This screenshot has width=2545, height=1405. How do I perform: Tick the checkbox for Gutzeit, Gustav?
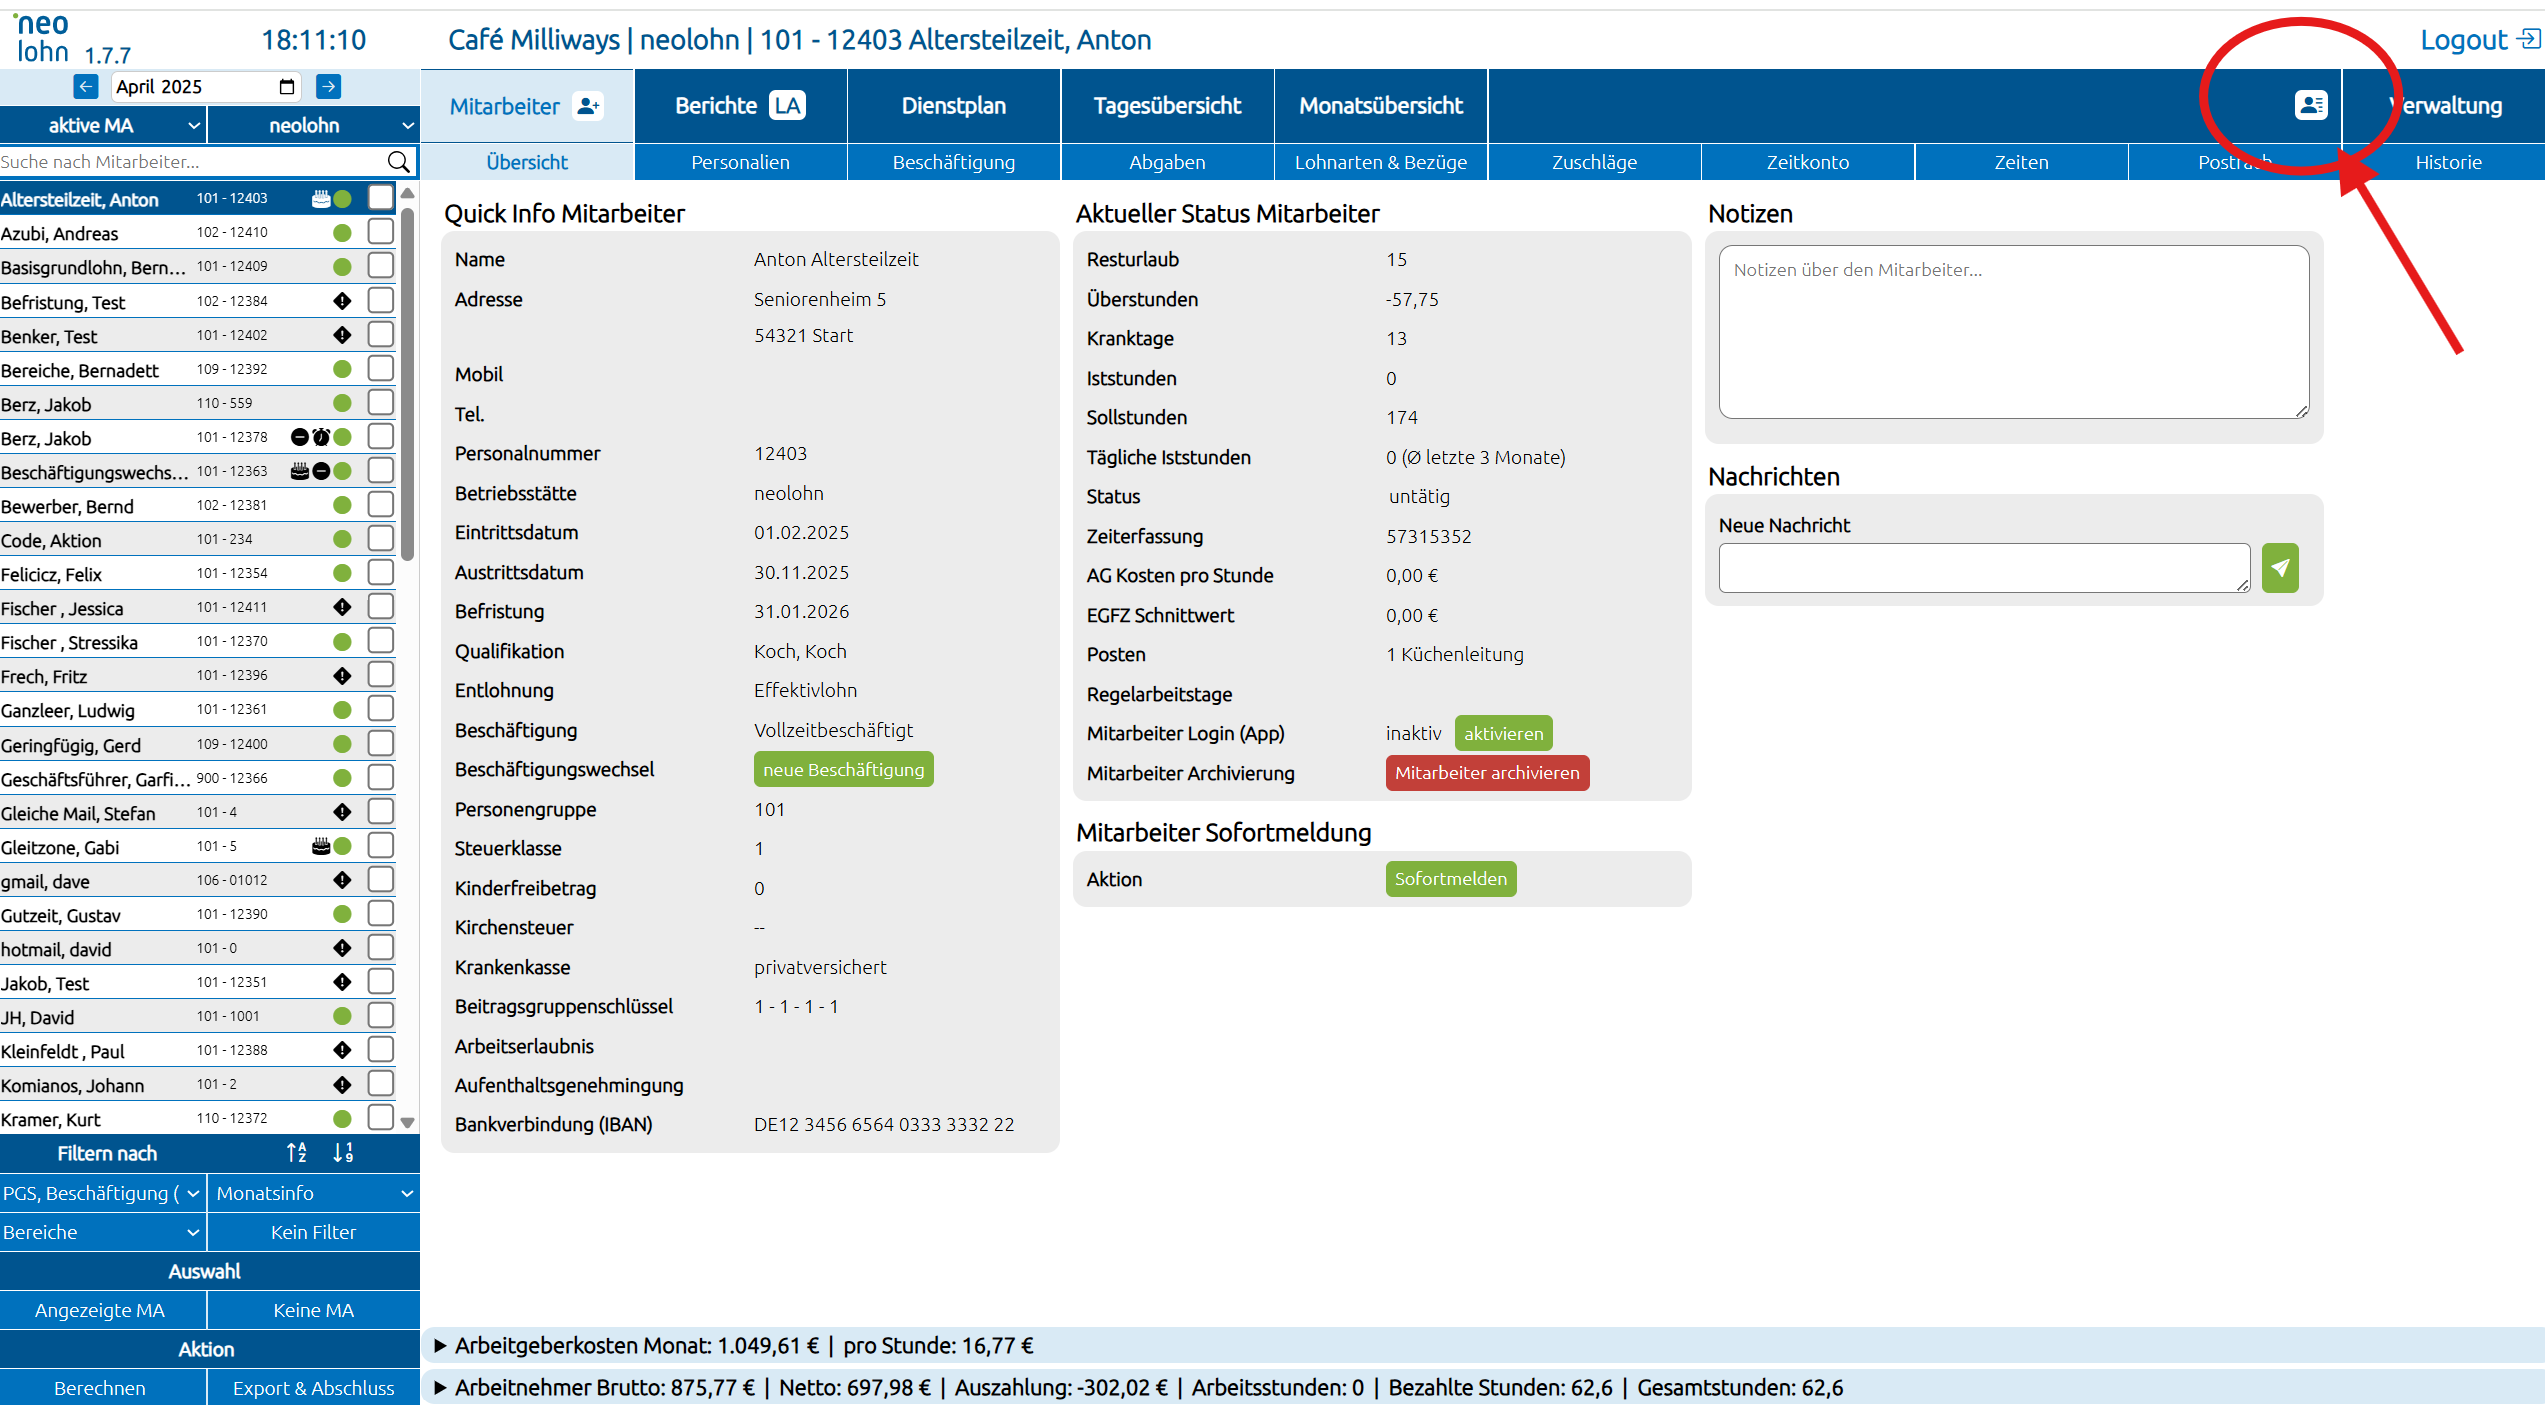pos(381,914)
